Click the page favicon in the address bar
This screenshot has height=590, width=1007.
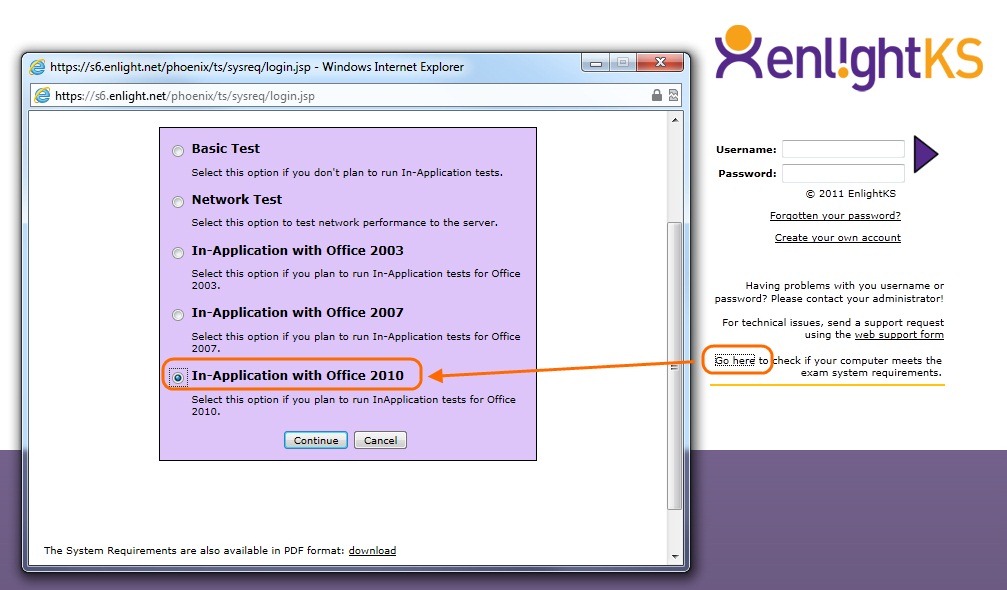pos(42,96)
